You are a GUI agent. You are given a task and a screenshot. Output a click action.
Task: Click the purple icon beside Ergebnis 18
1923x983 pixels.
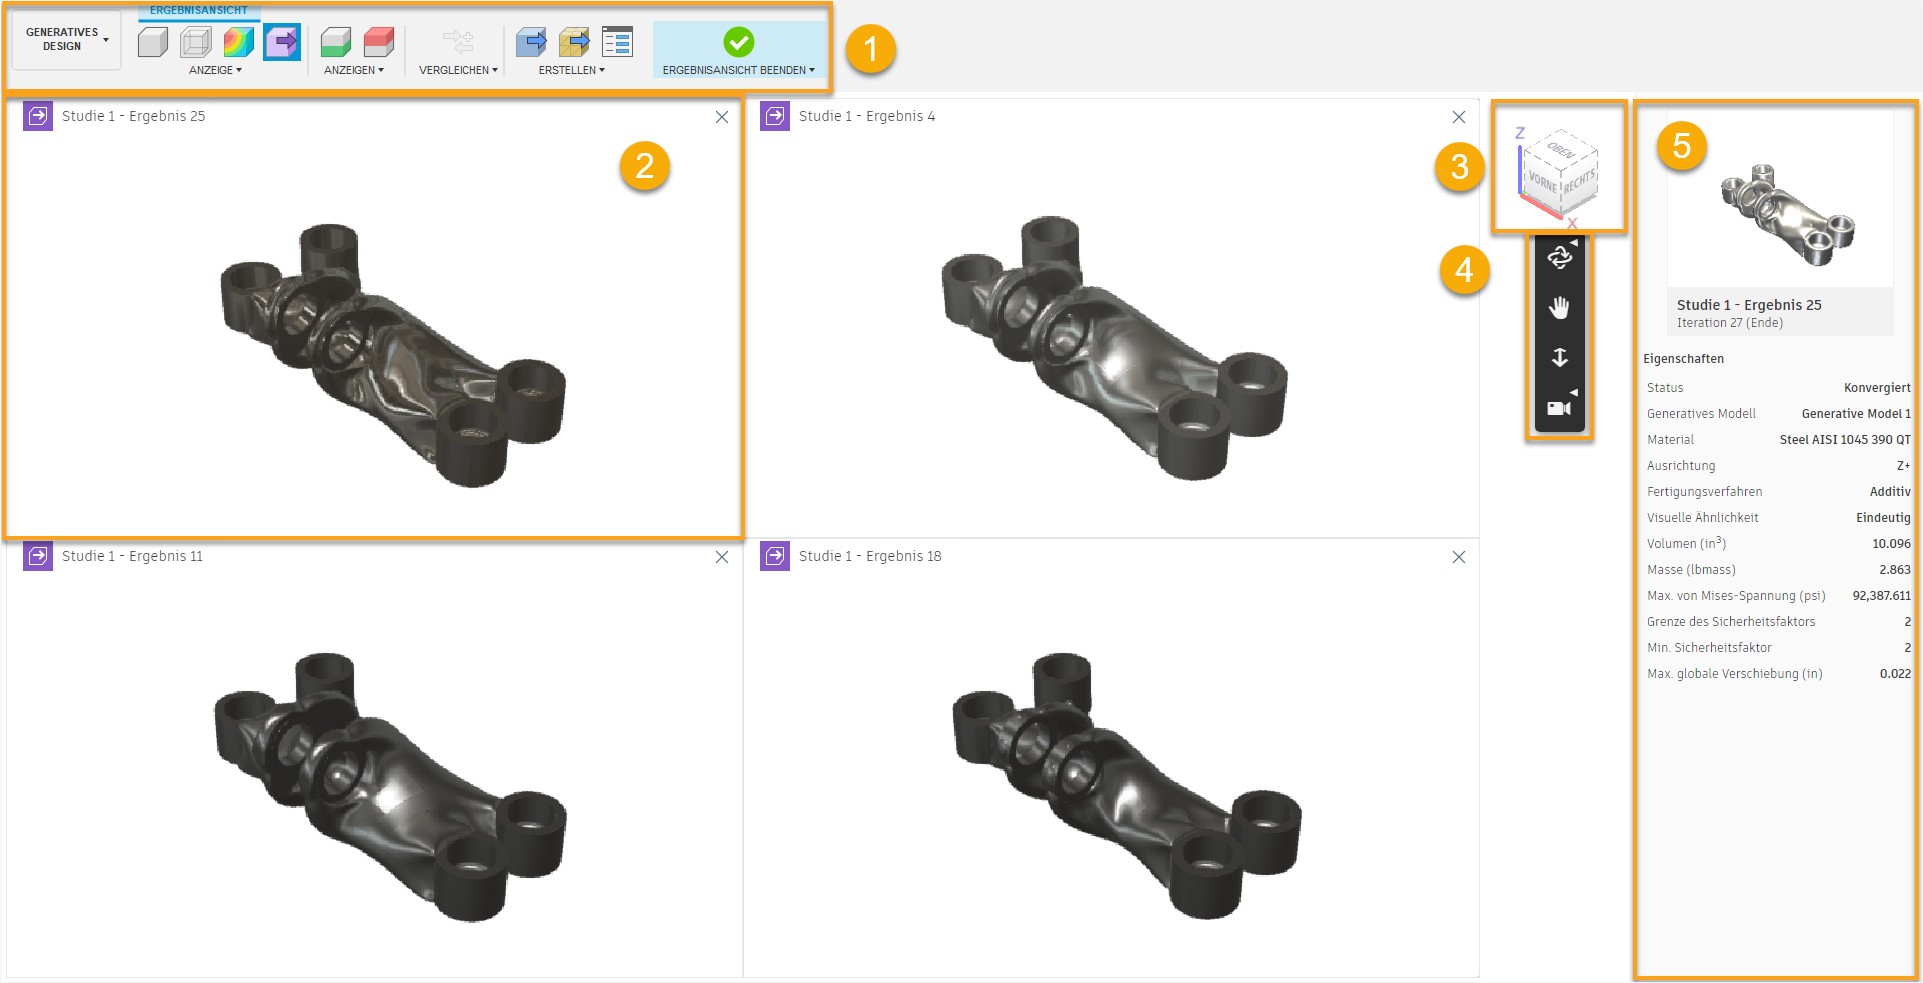775,556
